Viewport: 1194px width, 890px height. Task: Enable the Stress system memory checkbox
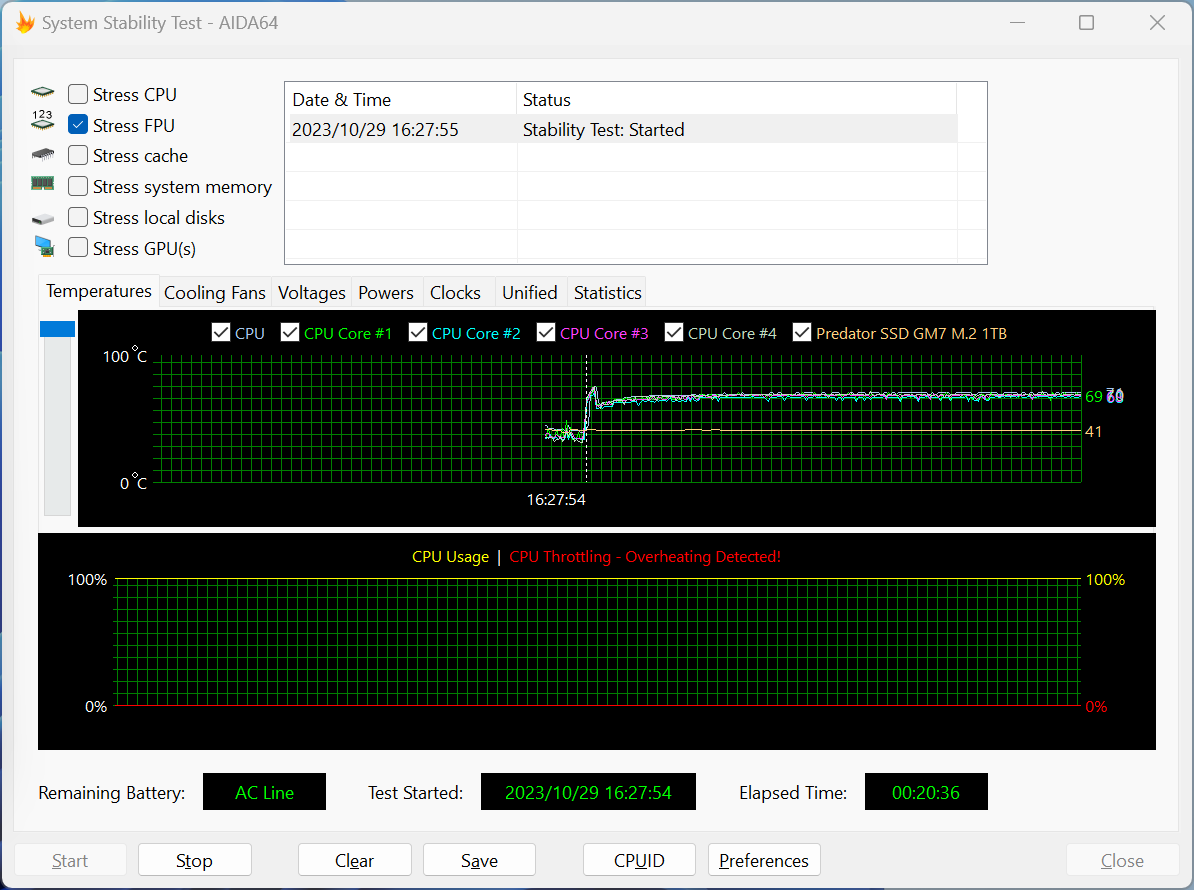pos(78,187)
